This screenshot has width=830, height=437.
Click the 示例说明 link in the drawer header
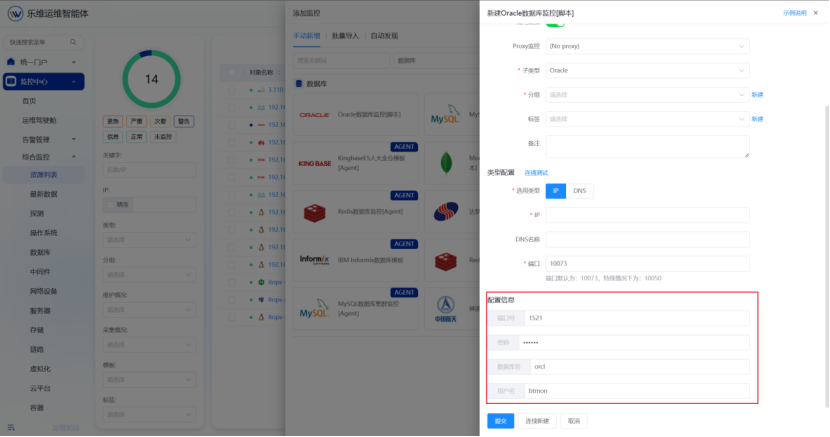[x=795, y=13]
